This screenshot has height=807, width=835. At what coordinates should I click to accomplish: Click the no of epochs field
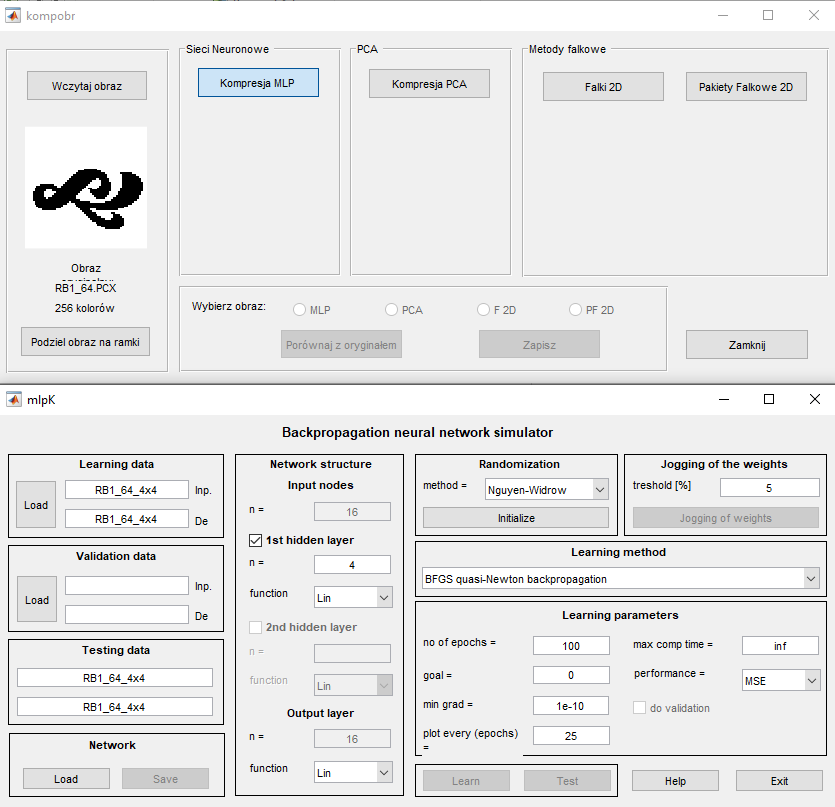571,645
